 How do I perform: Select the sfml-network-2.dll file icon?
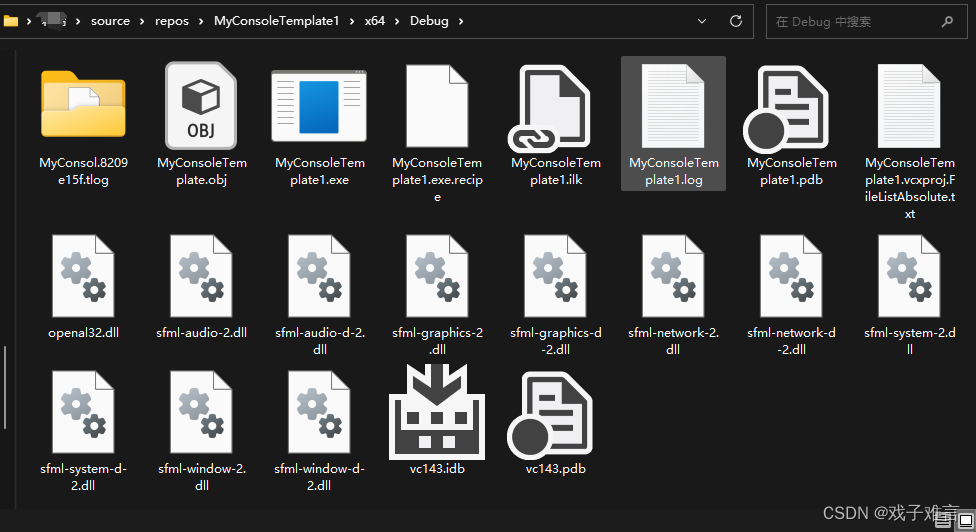673,276
